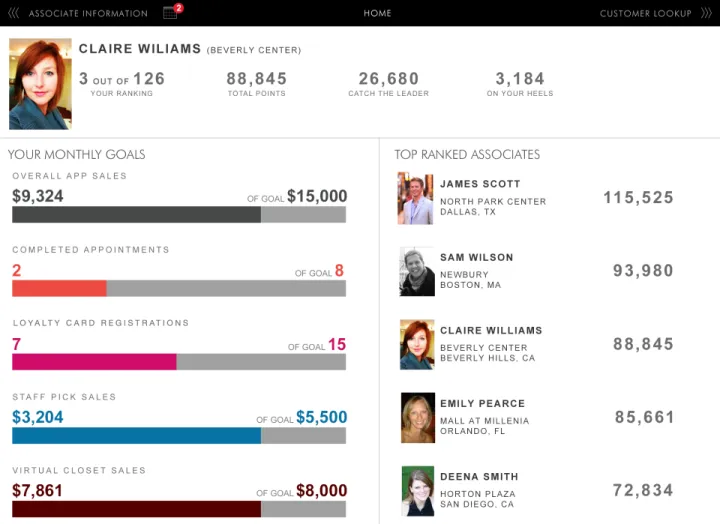Go to the Home tab
Screen dimensions: 720x524
tap(377, 14)
